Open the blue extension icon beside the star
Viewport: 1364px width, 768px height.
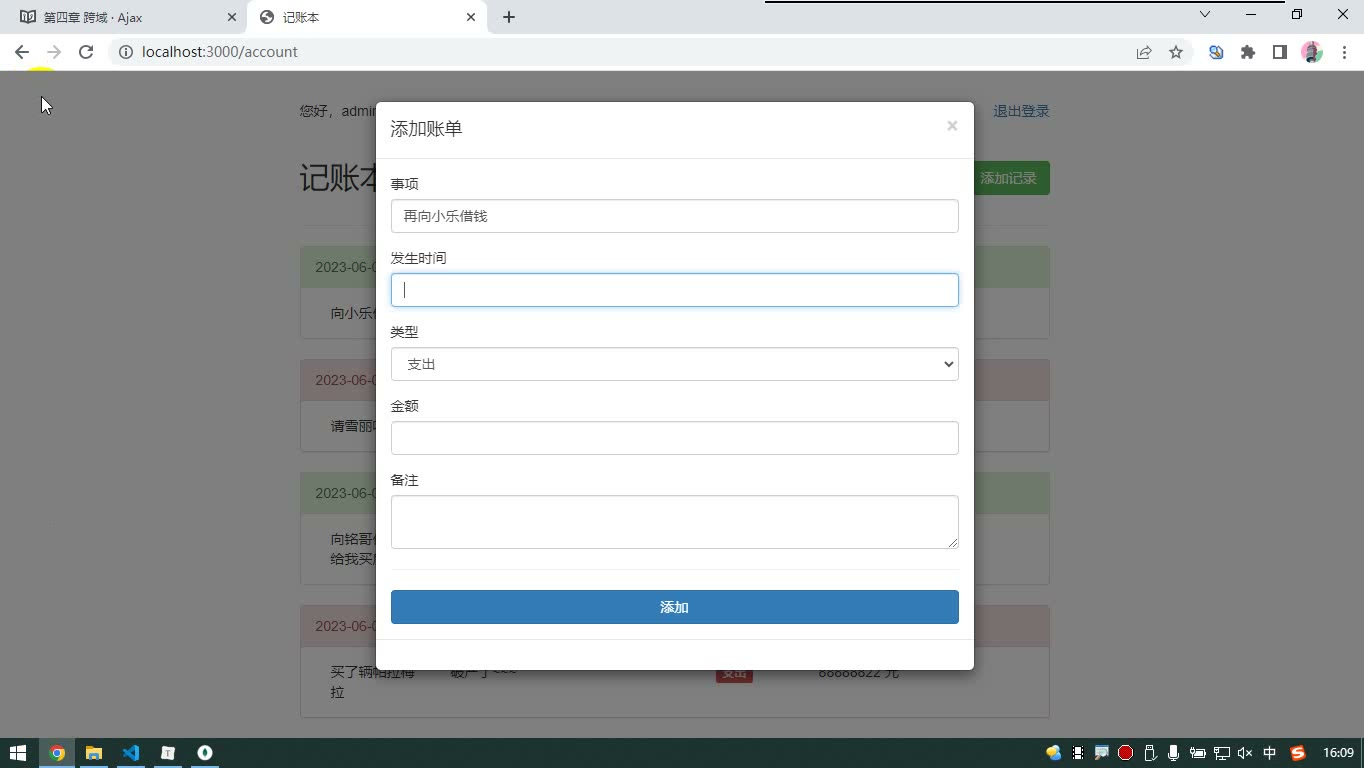(1216, 52)
